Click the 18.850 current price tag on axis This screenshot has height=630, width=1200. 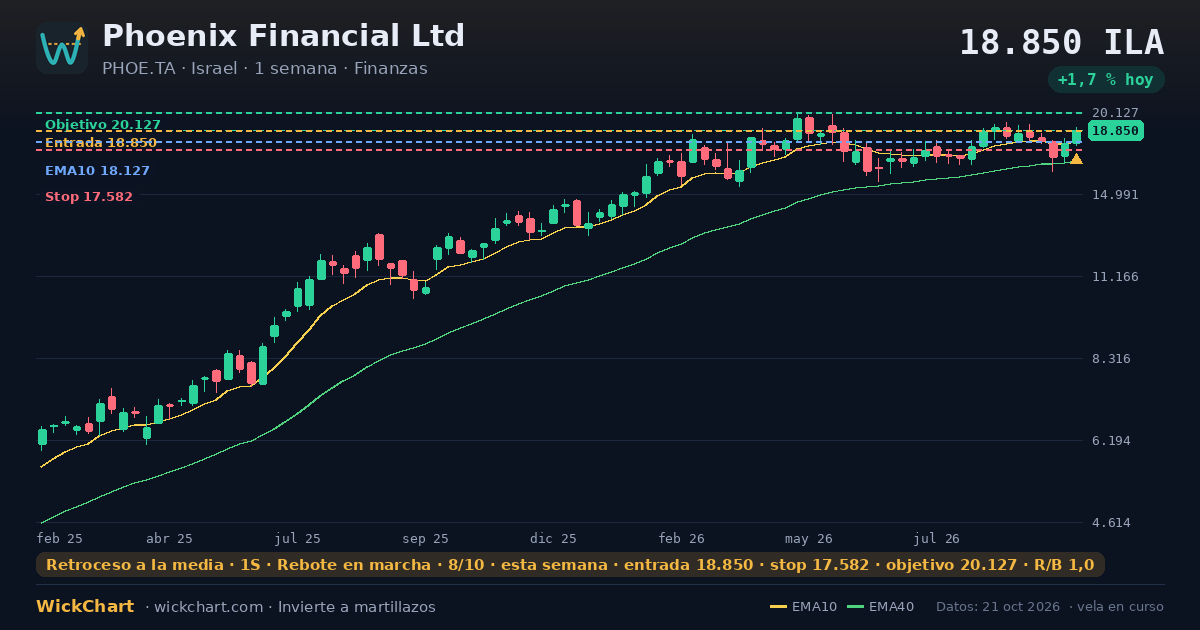(x=1115, y=131)
